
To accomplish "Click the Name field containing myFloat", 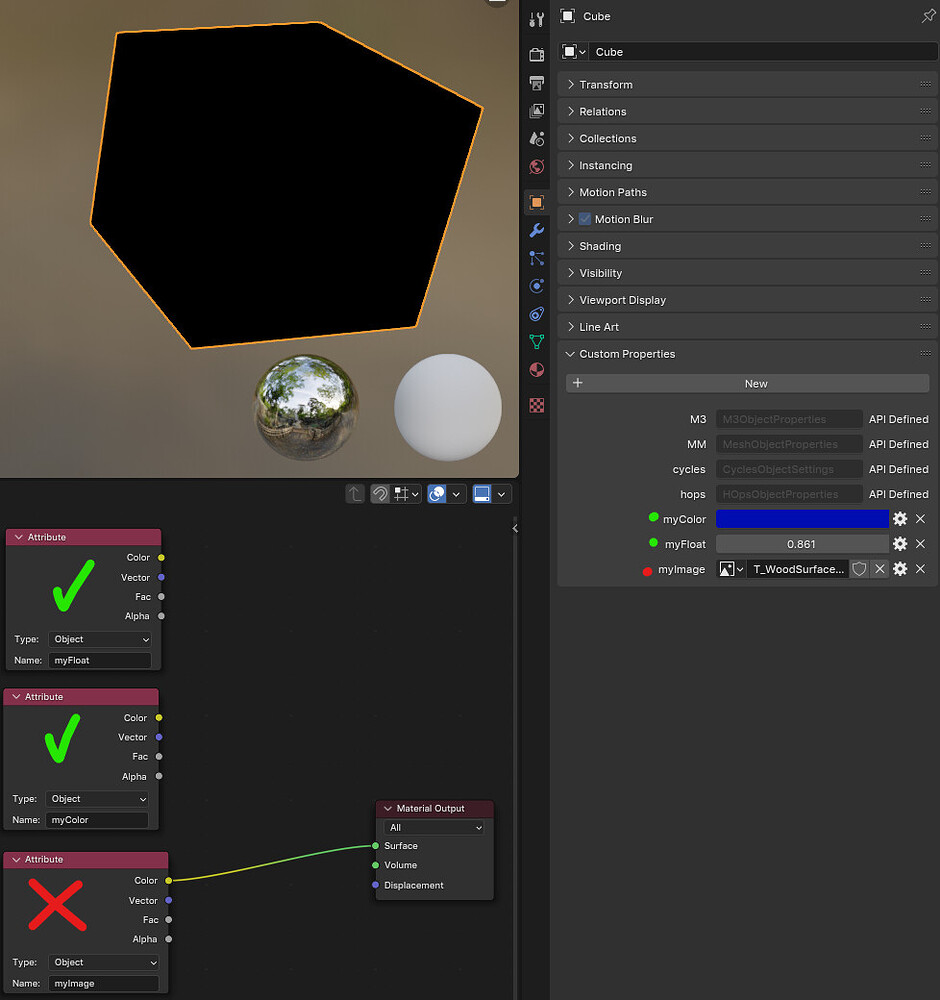I will point(99,660).
